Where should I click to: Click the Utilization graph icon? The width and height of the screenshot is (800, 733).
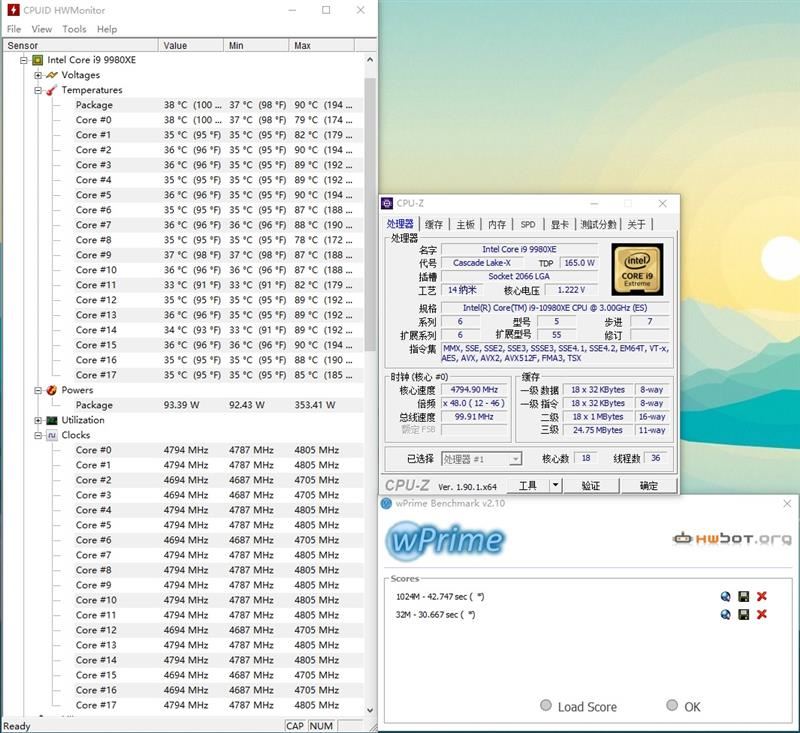(x=52, y=420)
